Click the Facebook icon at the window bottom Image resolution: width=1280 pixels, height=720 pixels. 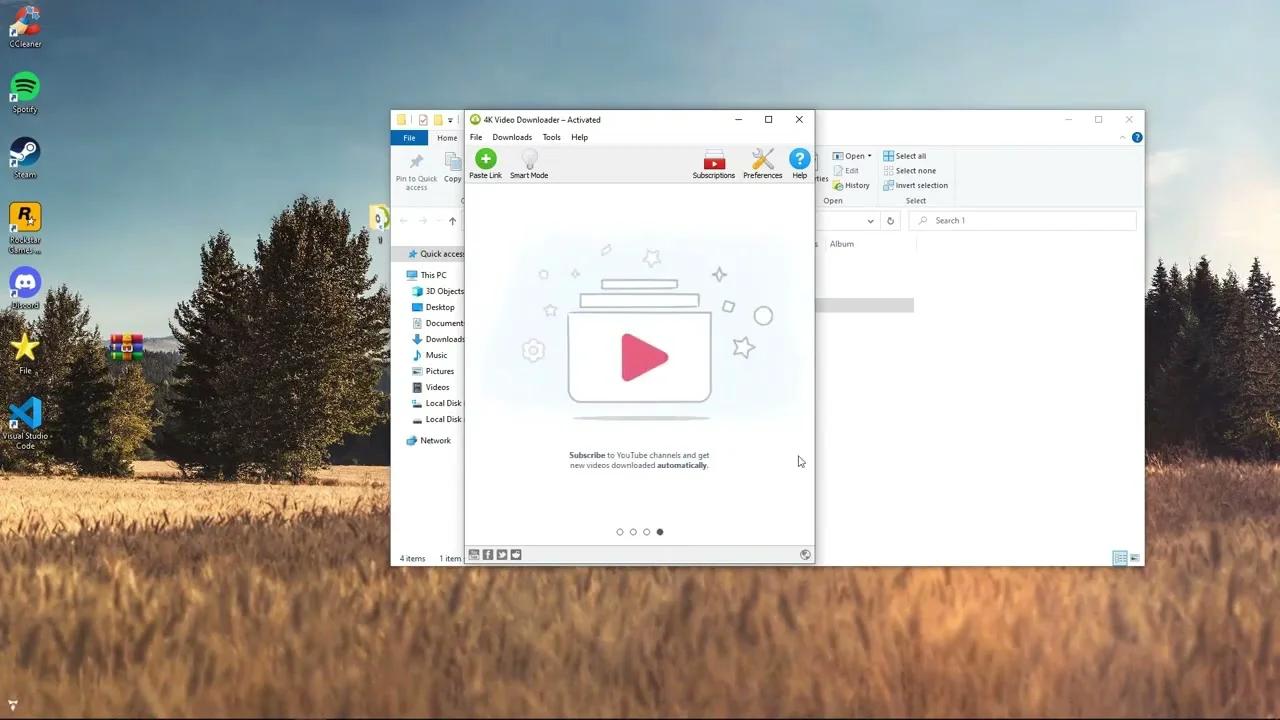pyautogui.click(x=488, y=554)
